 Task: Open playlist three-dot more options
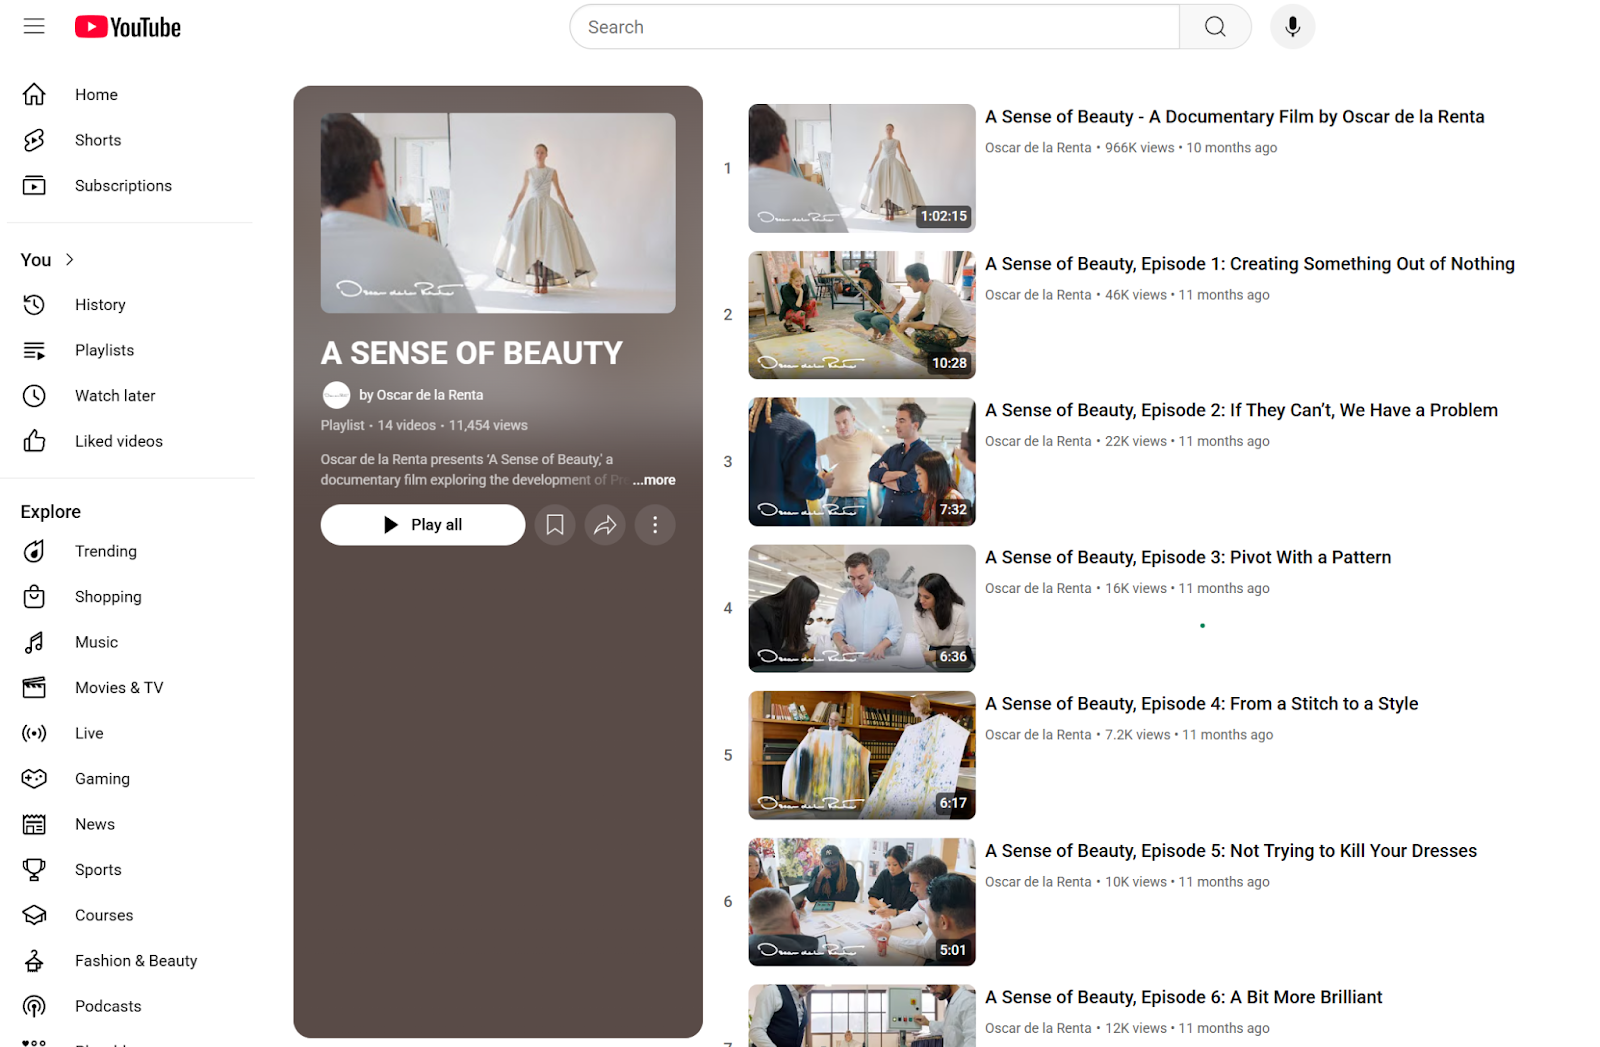(x=655, y=524)
